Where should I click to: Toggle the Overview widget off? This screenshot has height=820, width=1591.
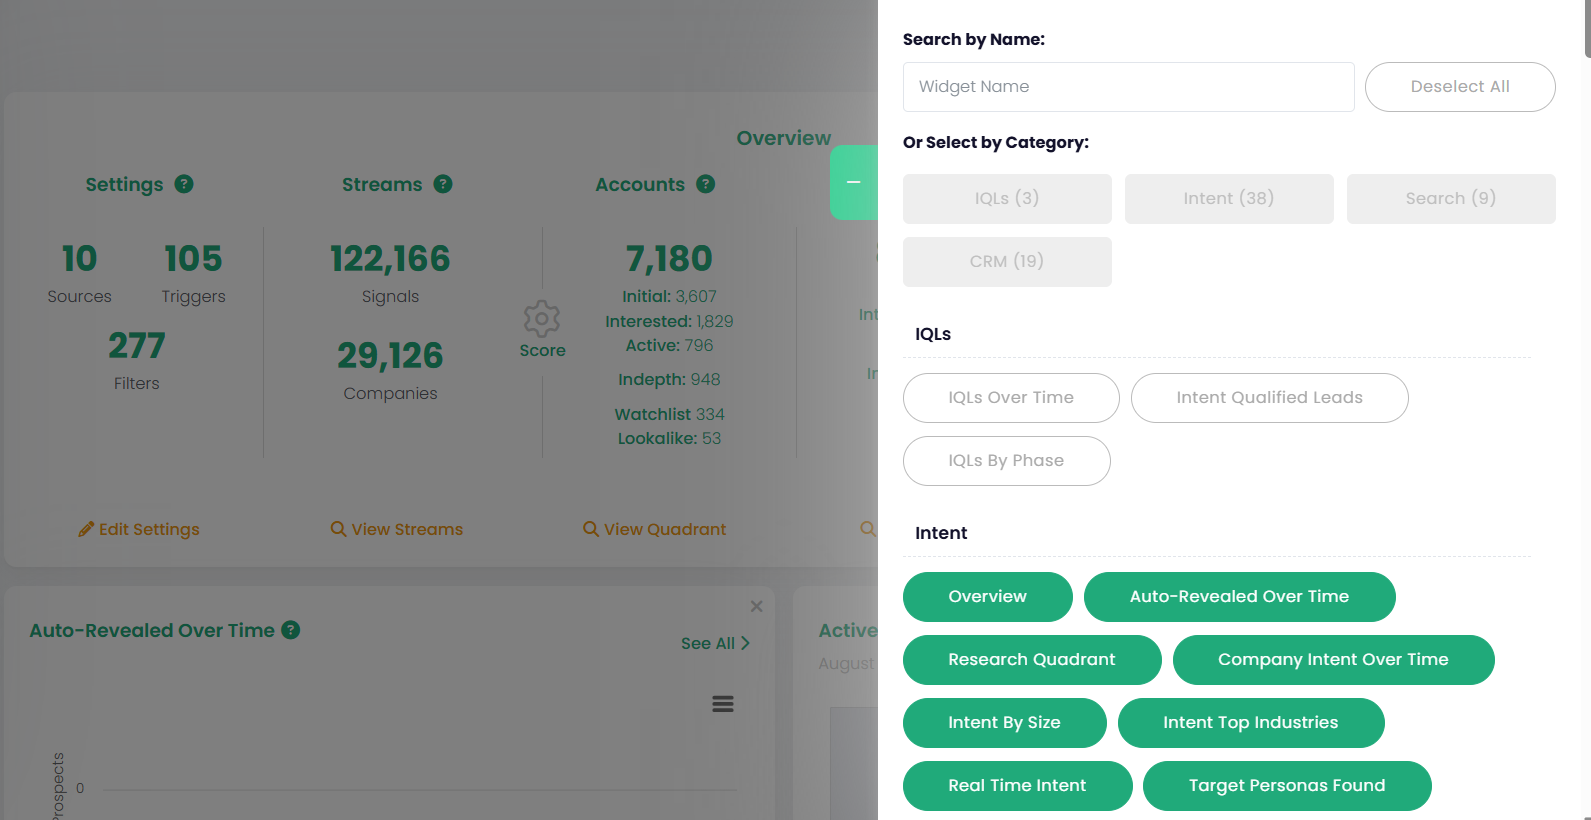(987, 597)
